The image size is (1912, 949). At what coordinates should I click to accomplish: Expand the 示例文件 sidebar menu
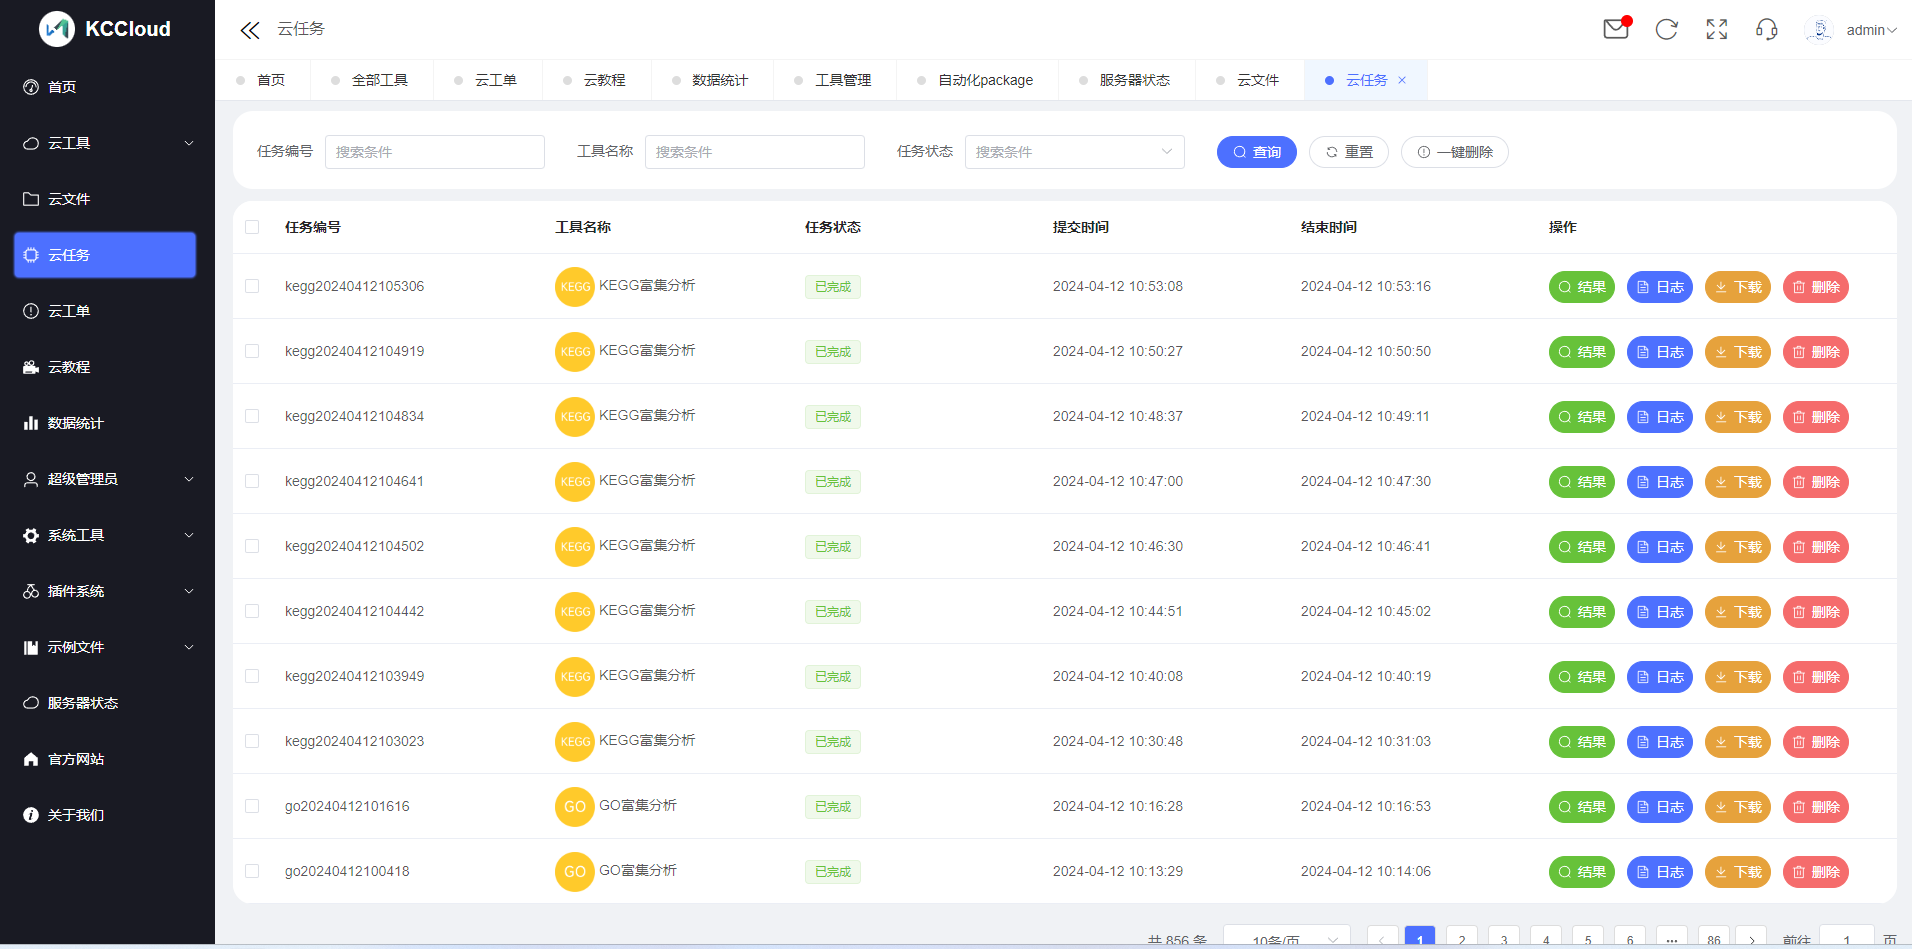105,647
